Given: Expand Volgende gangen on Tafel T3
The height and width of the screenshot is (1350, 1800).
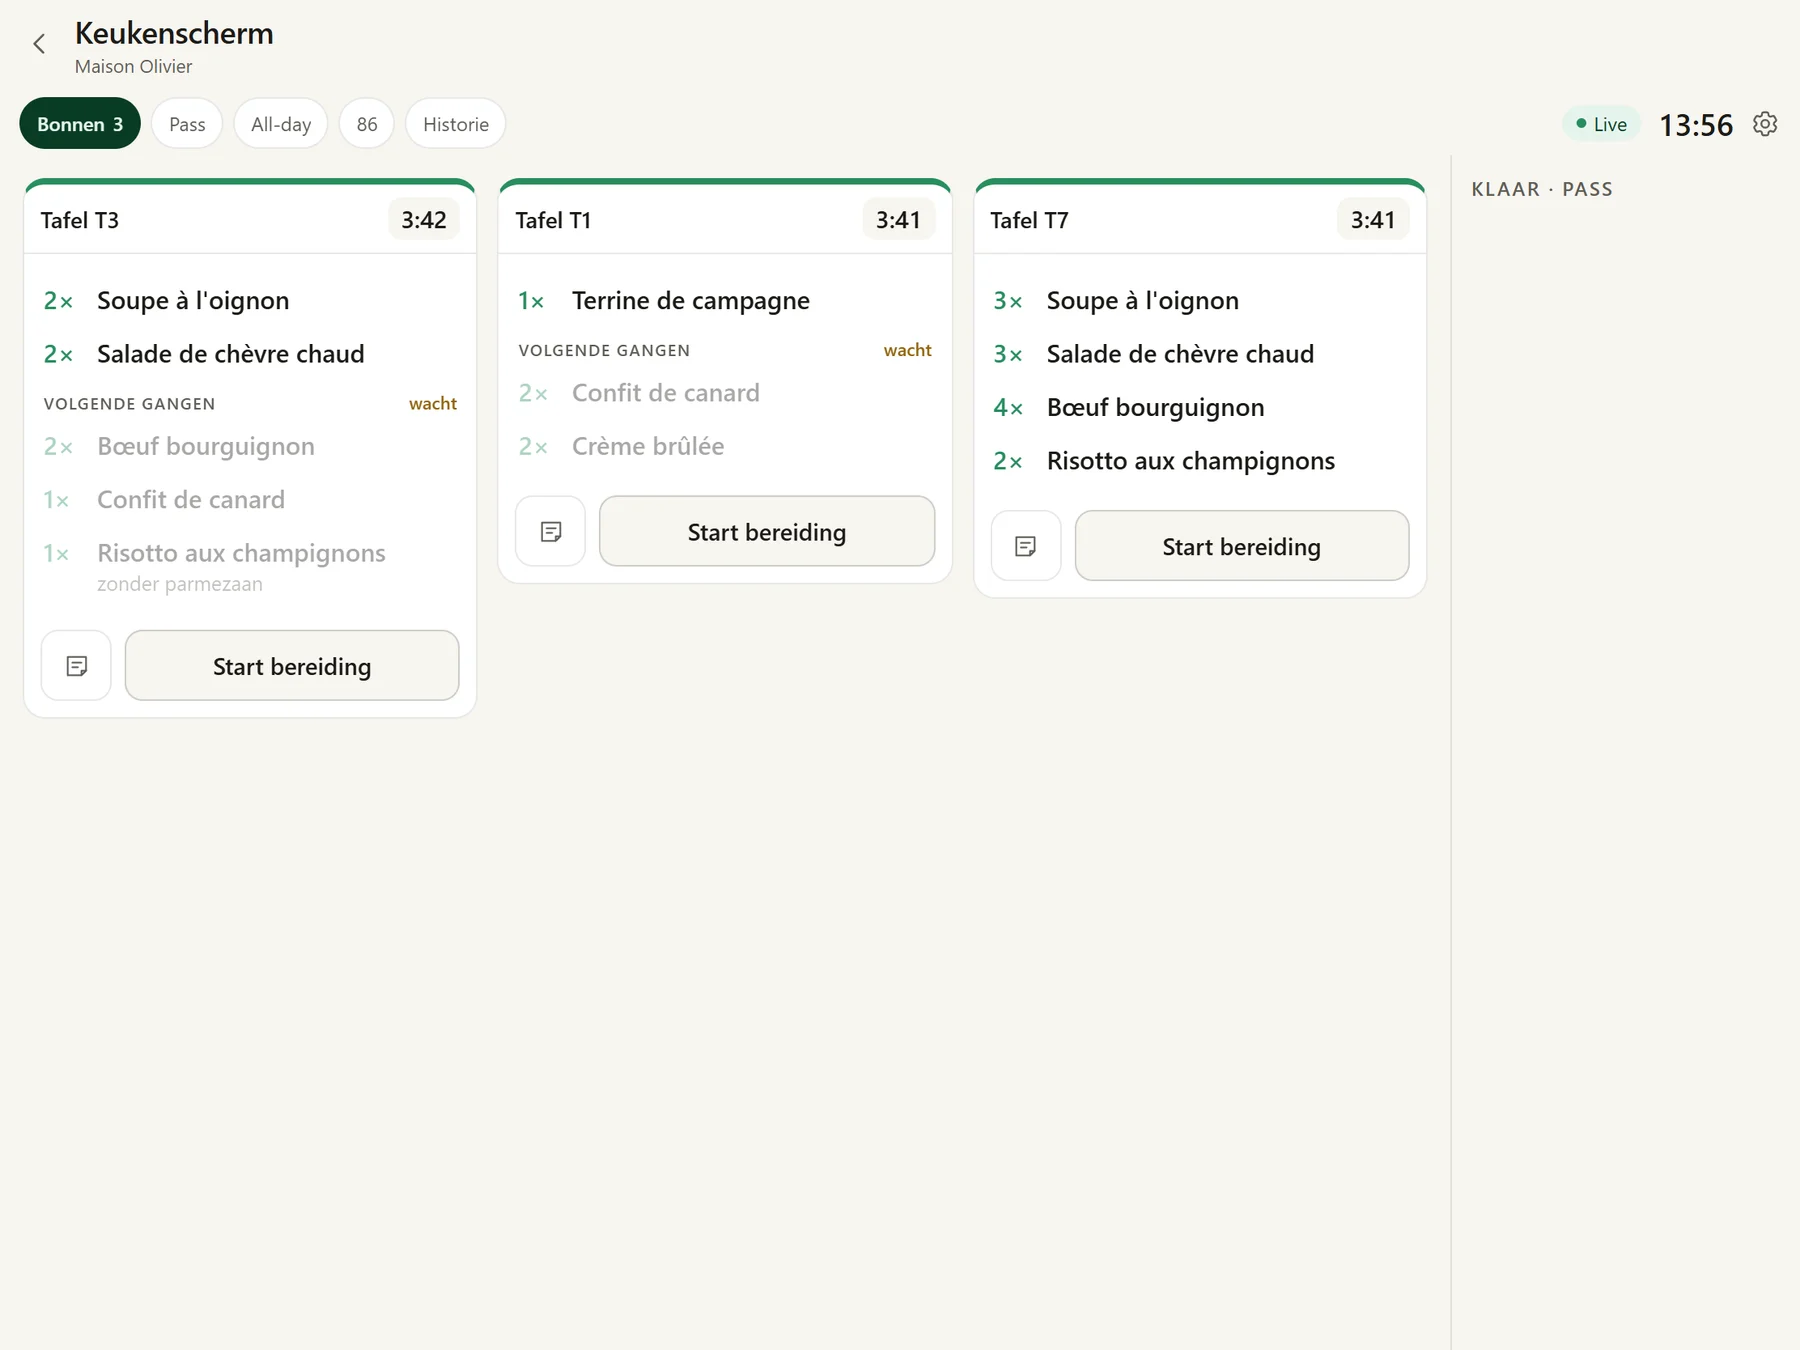Looking at the screenshot, I should coord(250,404).
